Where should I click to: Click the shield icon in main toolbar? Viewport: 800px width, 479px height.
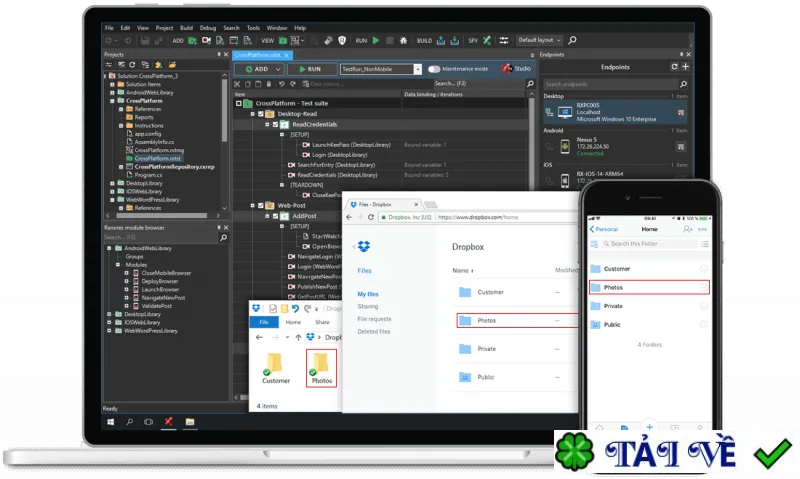[x=342, y=40]
